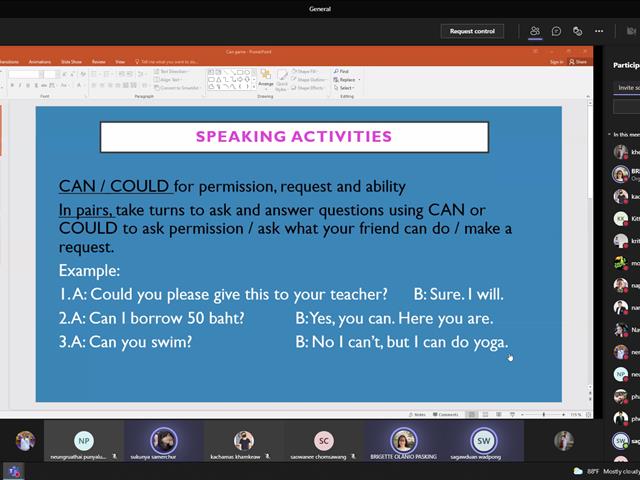Click the SPEAKING ACTIVITIES title box
The height and width of the screenshot is (480, 640).
pyautogui.click(x=294, y=137)
